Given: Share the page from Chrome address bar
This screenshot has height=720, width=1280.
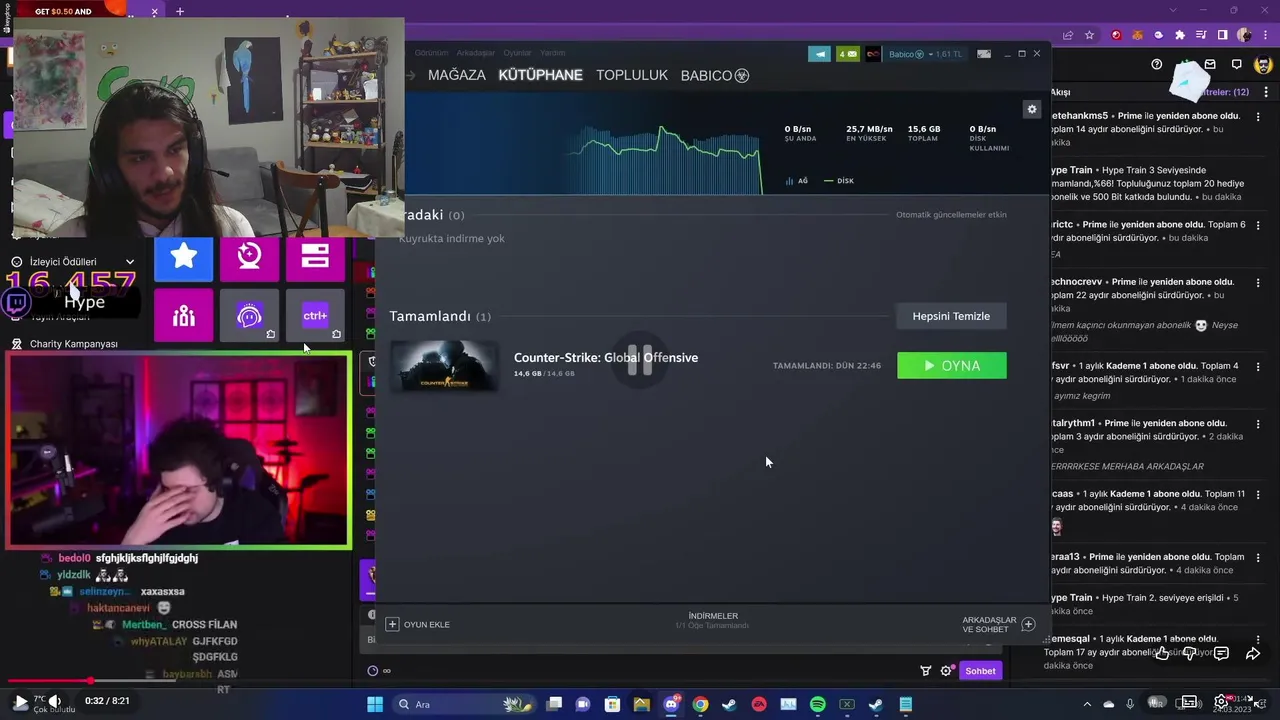Looking at the screenshot, I should (x=1069, y=35).
